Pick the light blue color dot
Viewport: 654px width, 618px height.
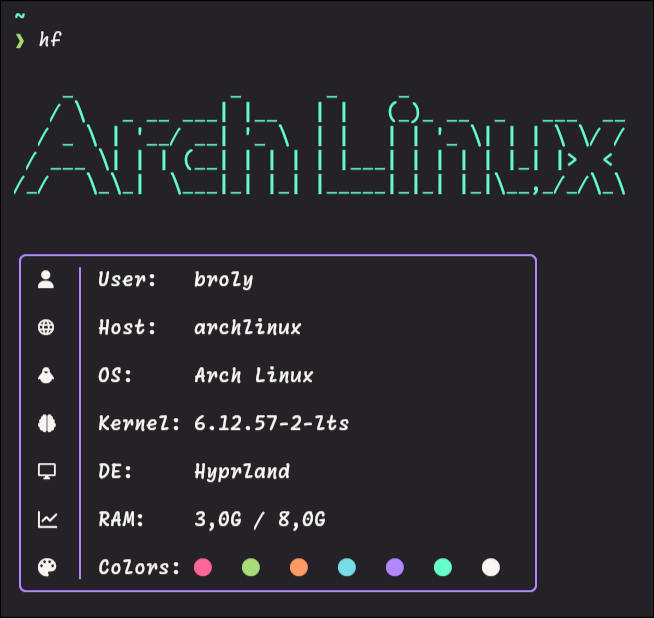click(347, 567)
